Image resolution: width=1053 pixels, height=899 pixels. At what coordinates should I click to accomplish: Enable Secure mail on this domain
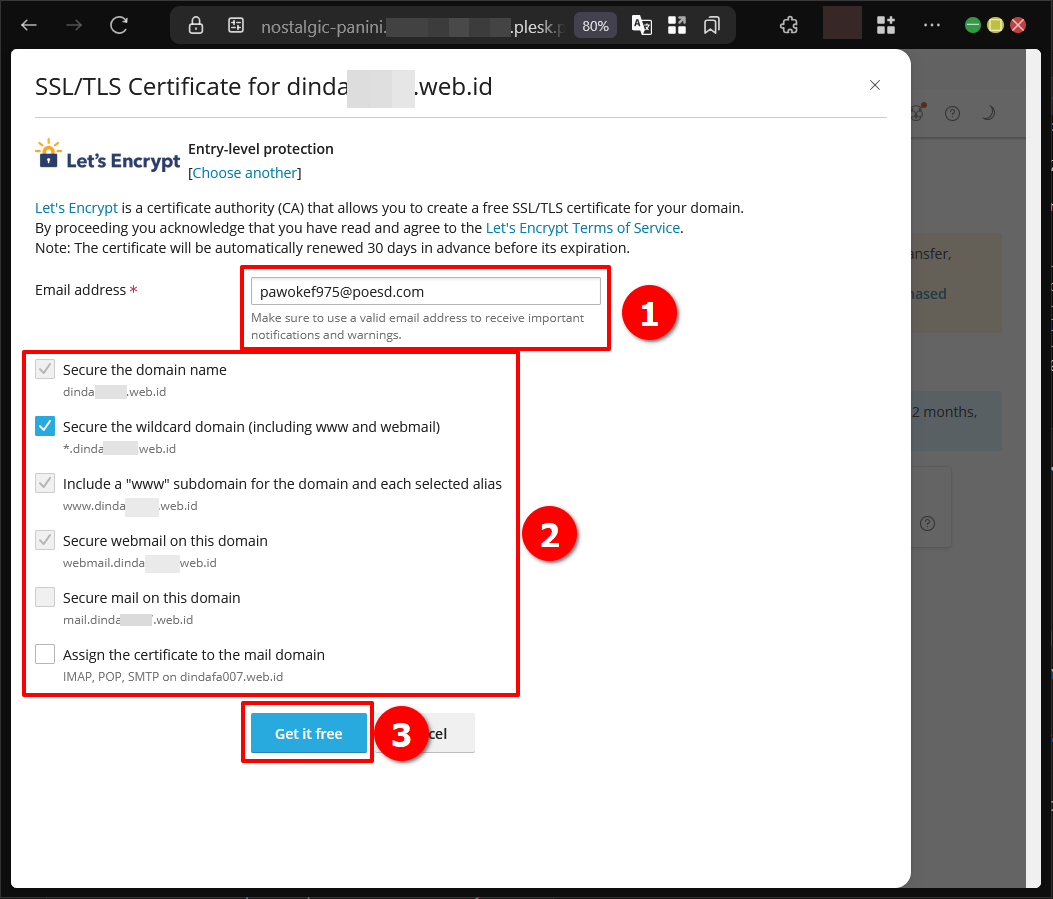[x=45, y=597]
